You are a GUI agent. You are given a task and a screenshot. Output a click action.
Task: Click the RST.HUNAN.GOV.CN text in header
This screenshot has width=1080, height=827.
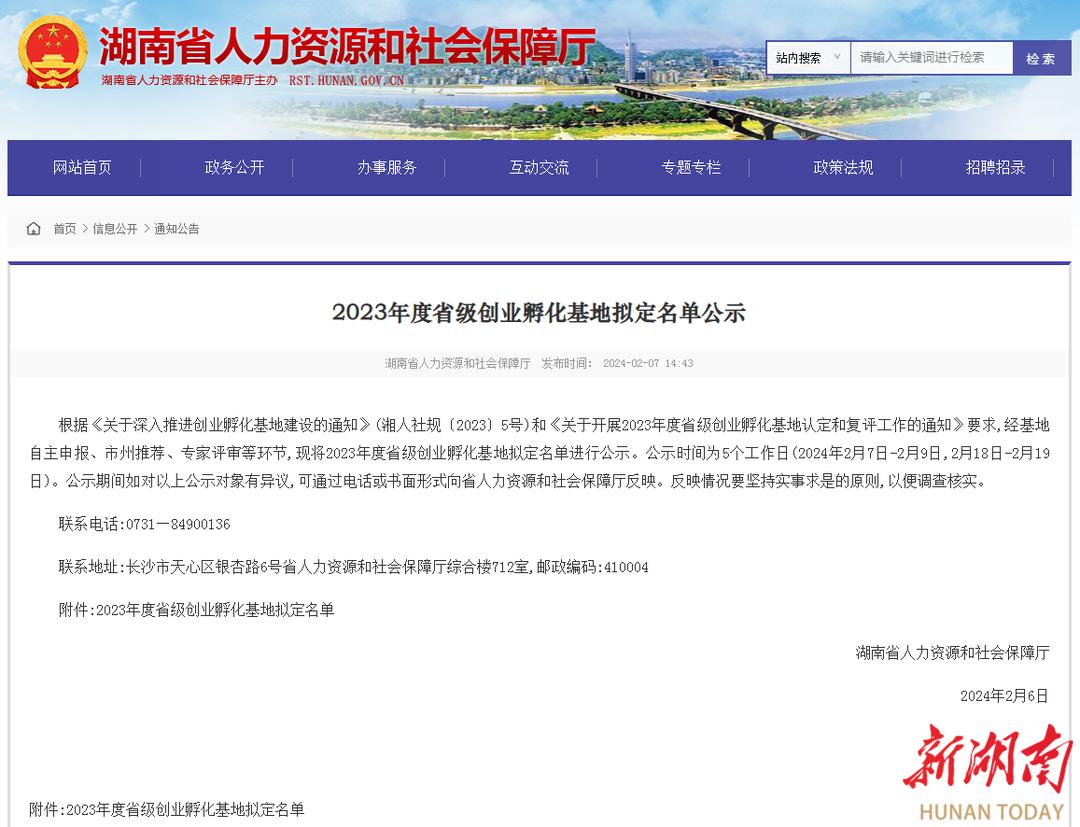(346, 80)
